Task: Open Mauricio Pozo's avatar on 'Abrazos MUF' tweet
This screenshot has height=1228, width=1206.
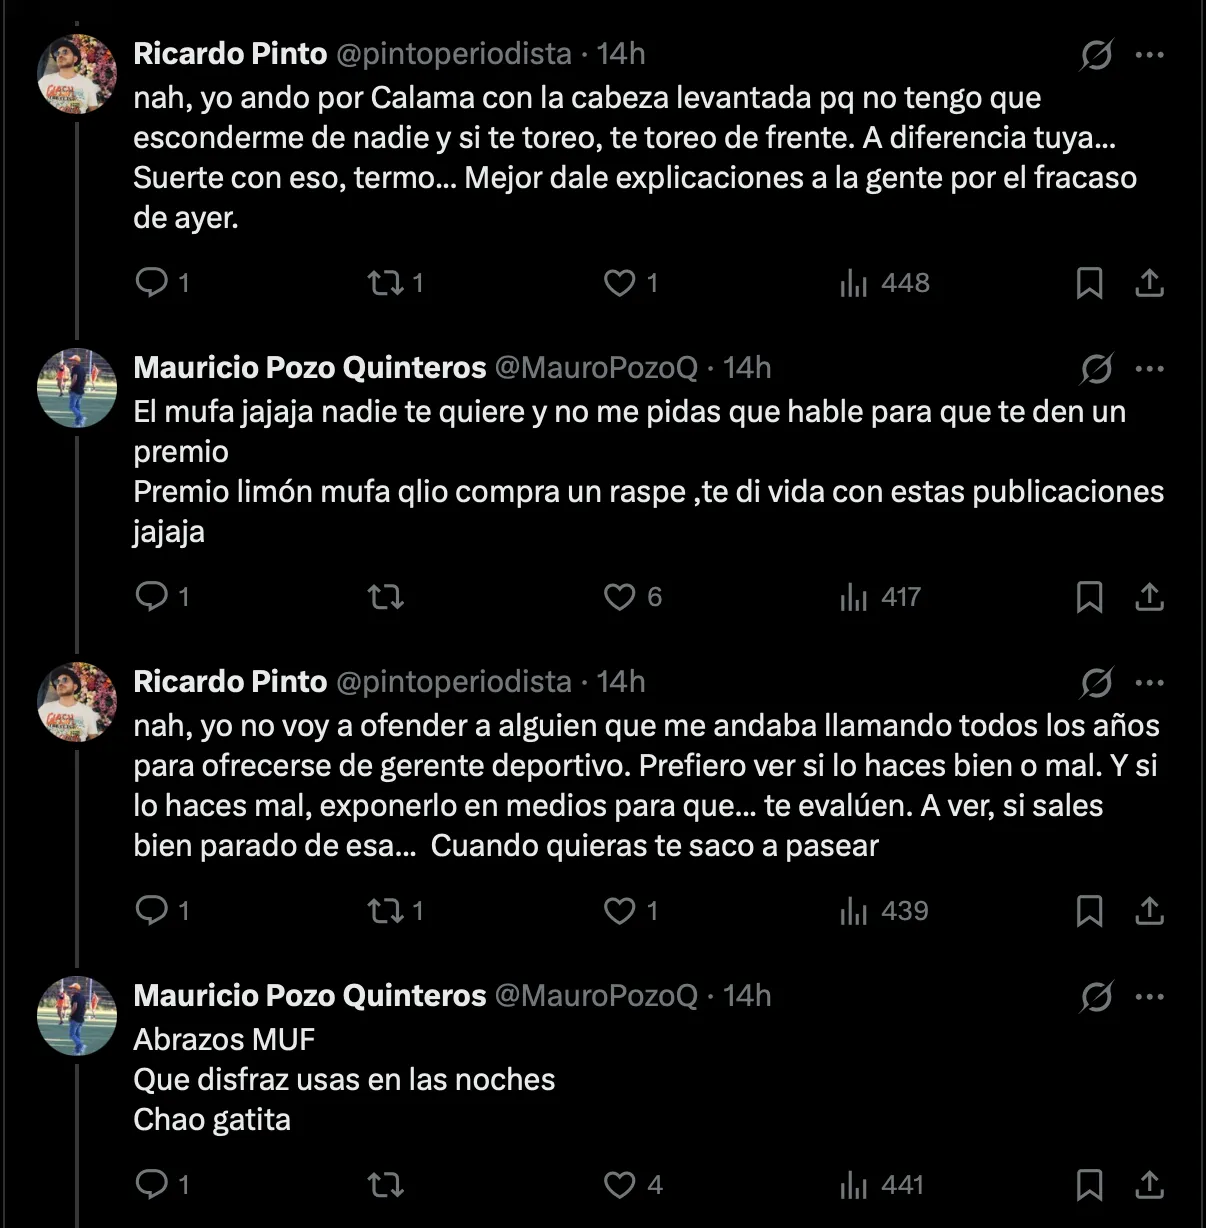Action: (77, 1016)
